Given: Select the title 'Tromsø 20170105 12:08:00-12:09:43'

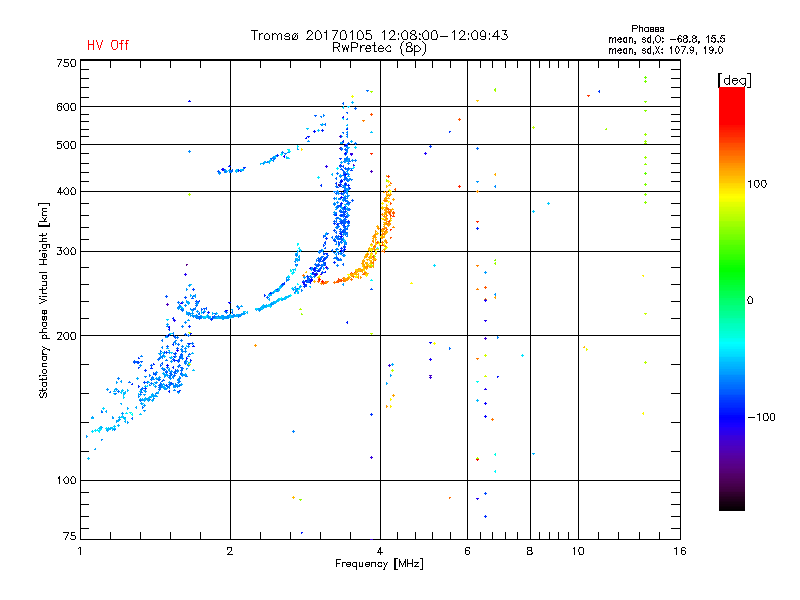Looking at the screenshot, I should point(379,35).
